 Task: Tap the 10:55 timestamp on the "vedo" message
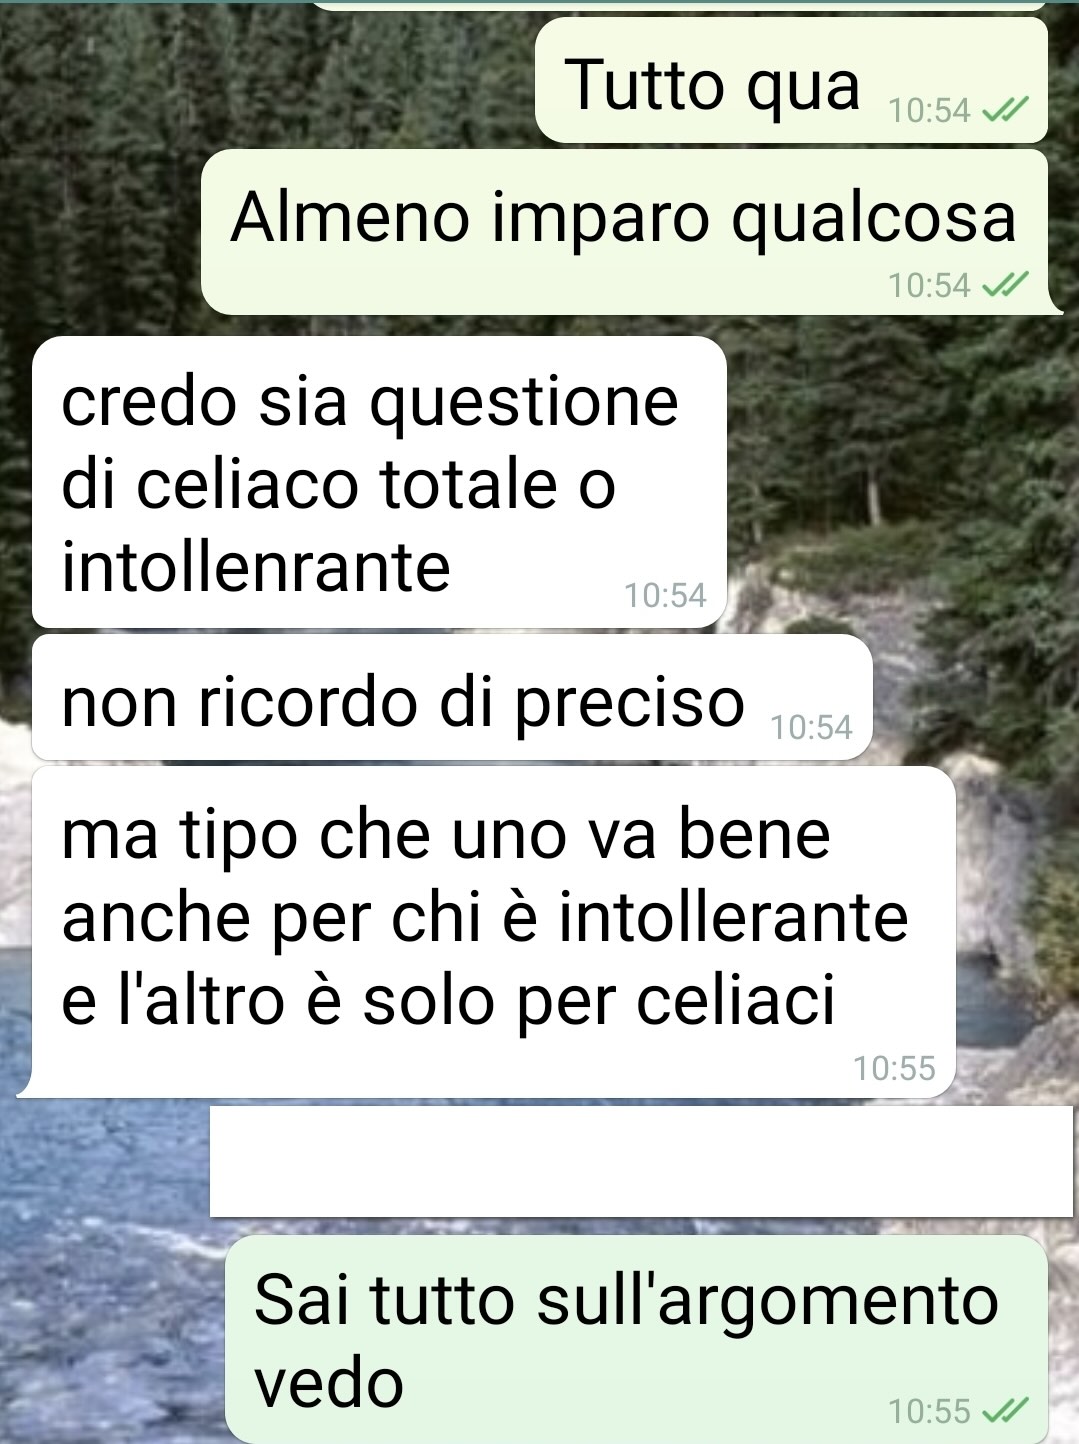click(x=929, y=1411)
